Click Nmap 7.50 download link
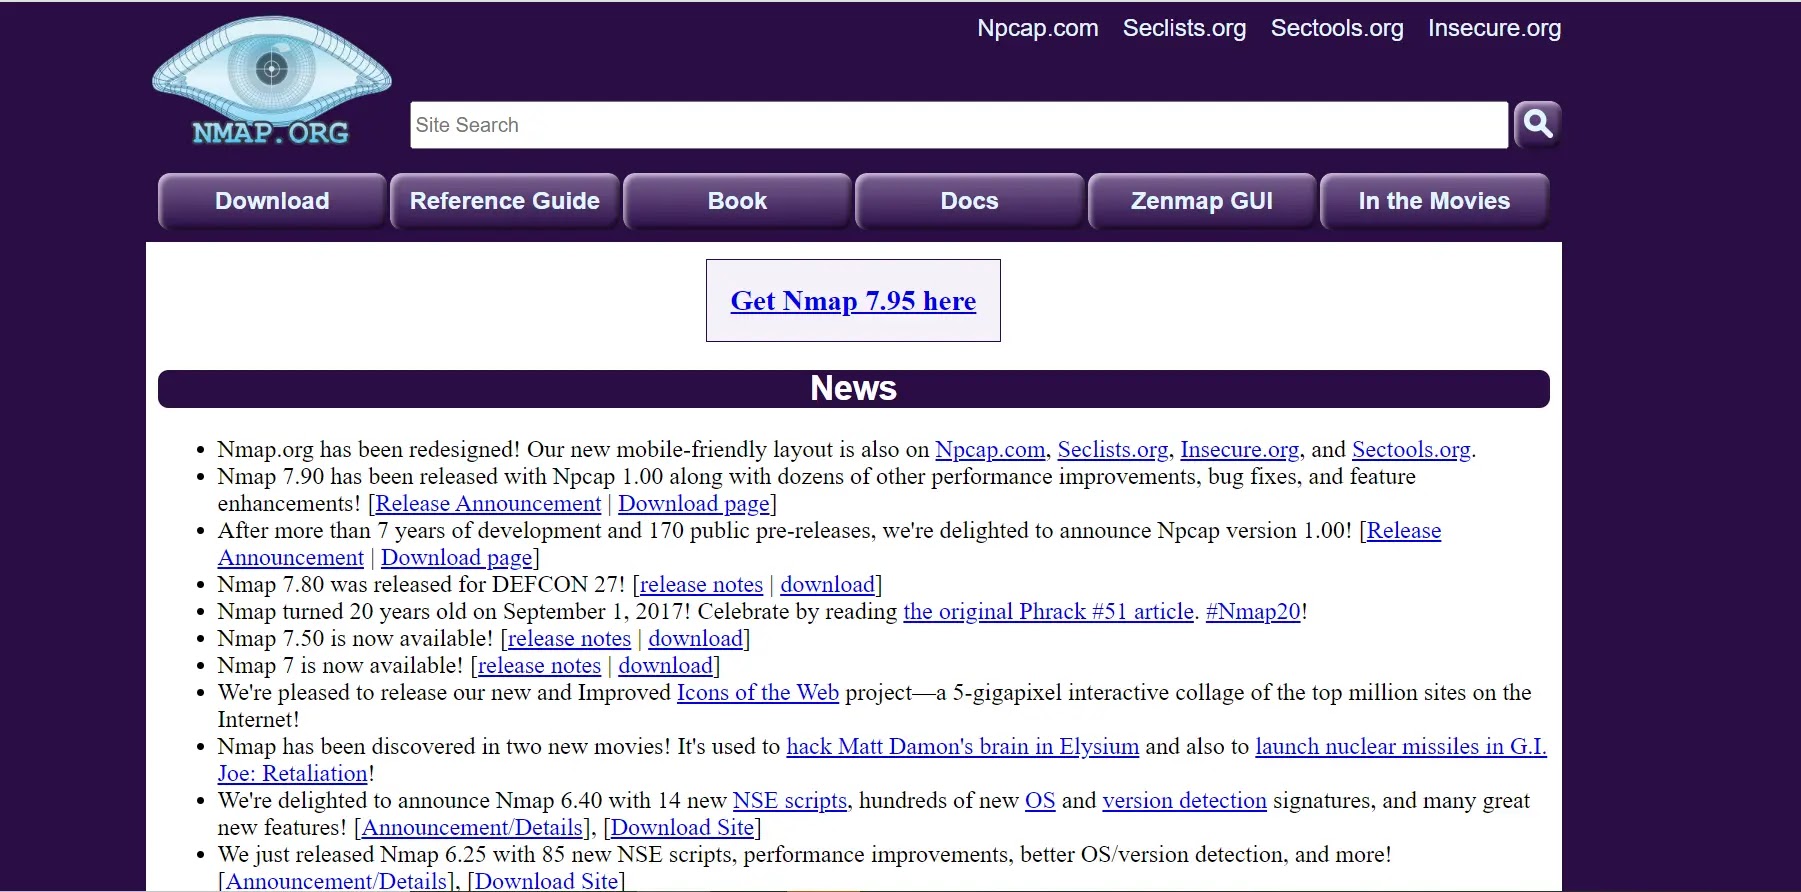Image resolution: width=1801 pixels, height=892 pixels. tap(695, 639)
